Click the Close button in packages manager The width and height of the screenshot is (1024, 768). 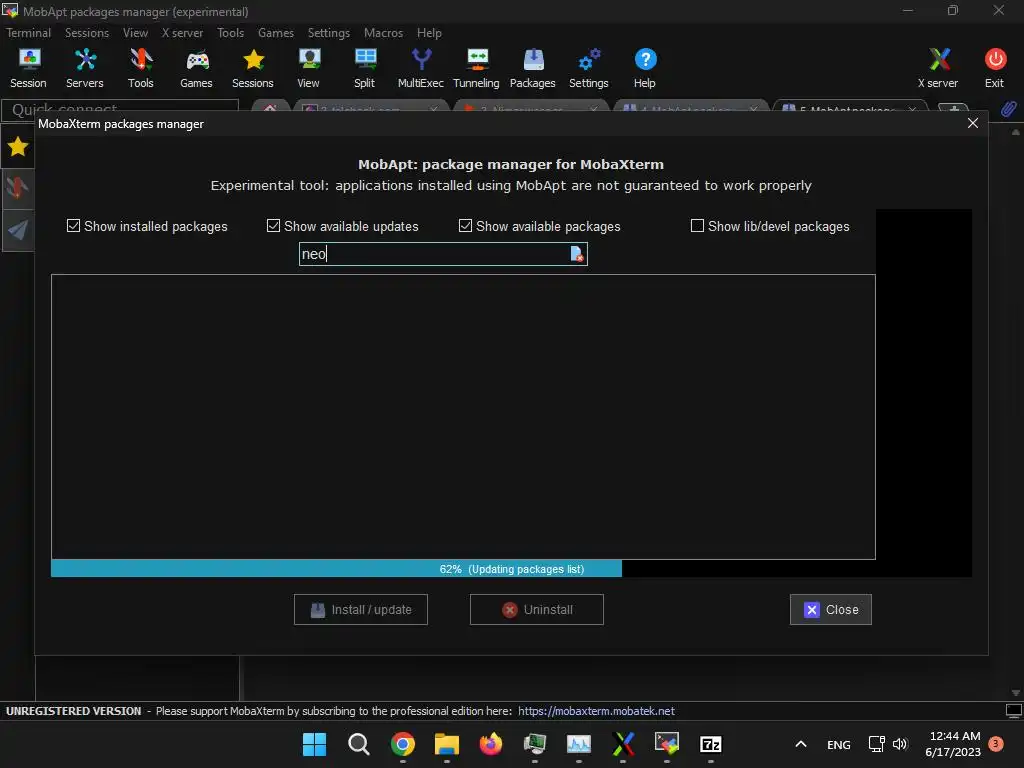831,609
